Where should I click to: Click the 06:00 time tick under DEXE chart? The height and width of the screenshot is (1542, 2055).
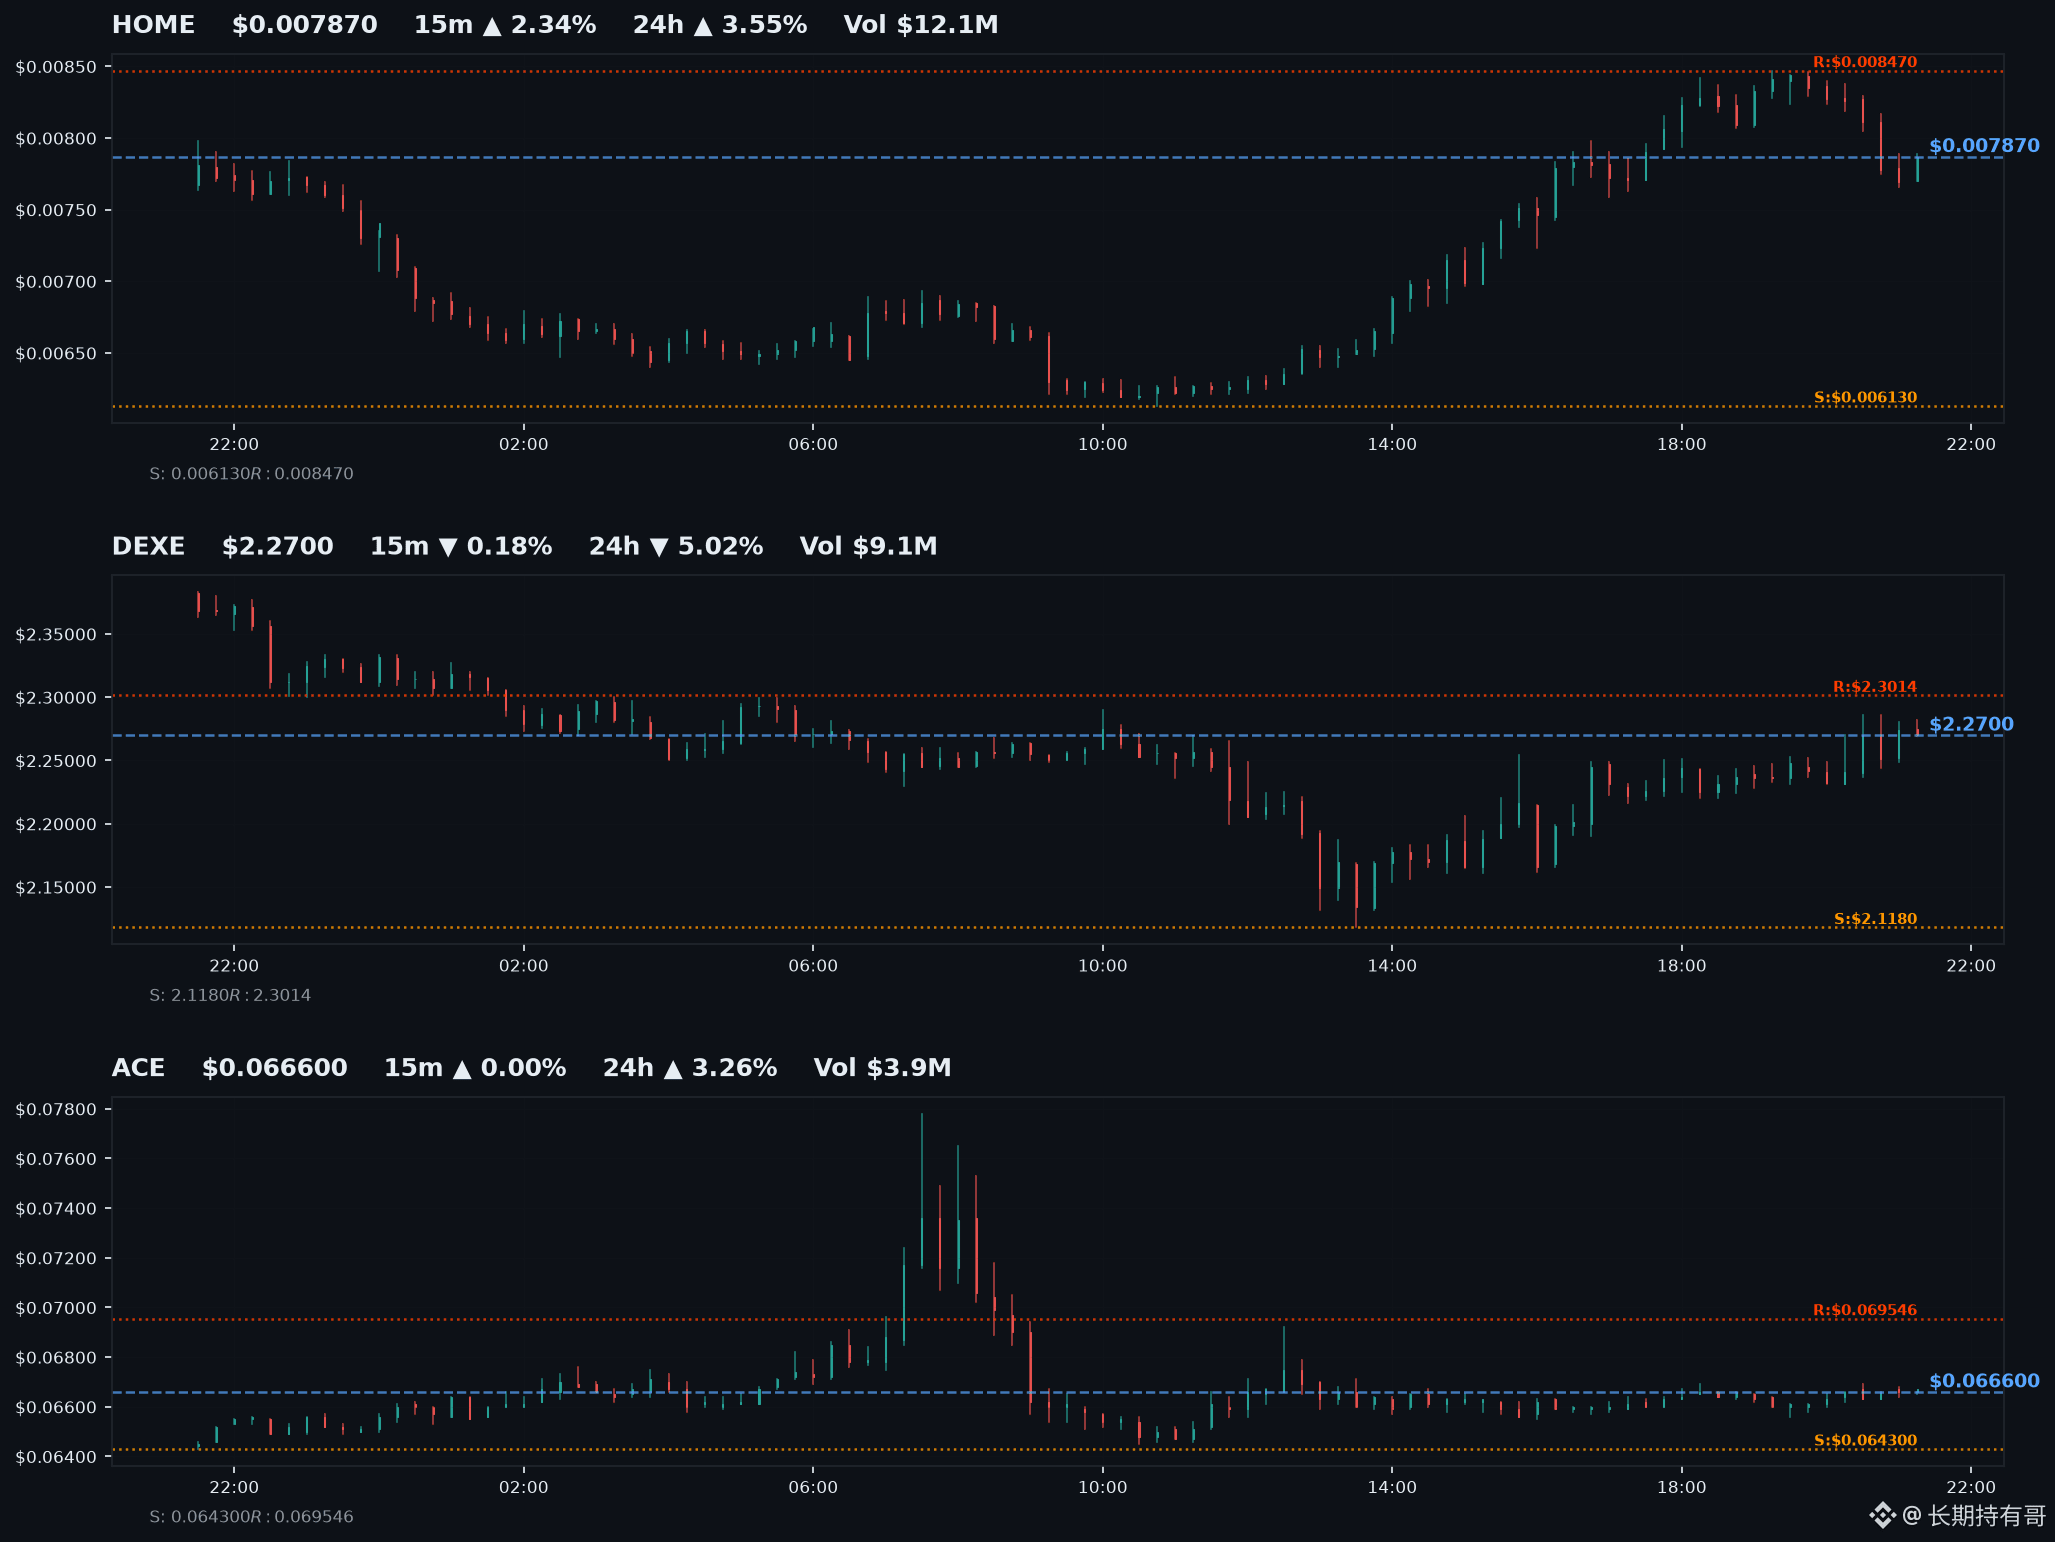(813, 966)
